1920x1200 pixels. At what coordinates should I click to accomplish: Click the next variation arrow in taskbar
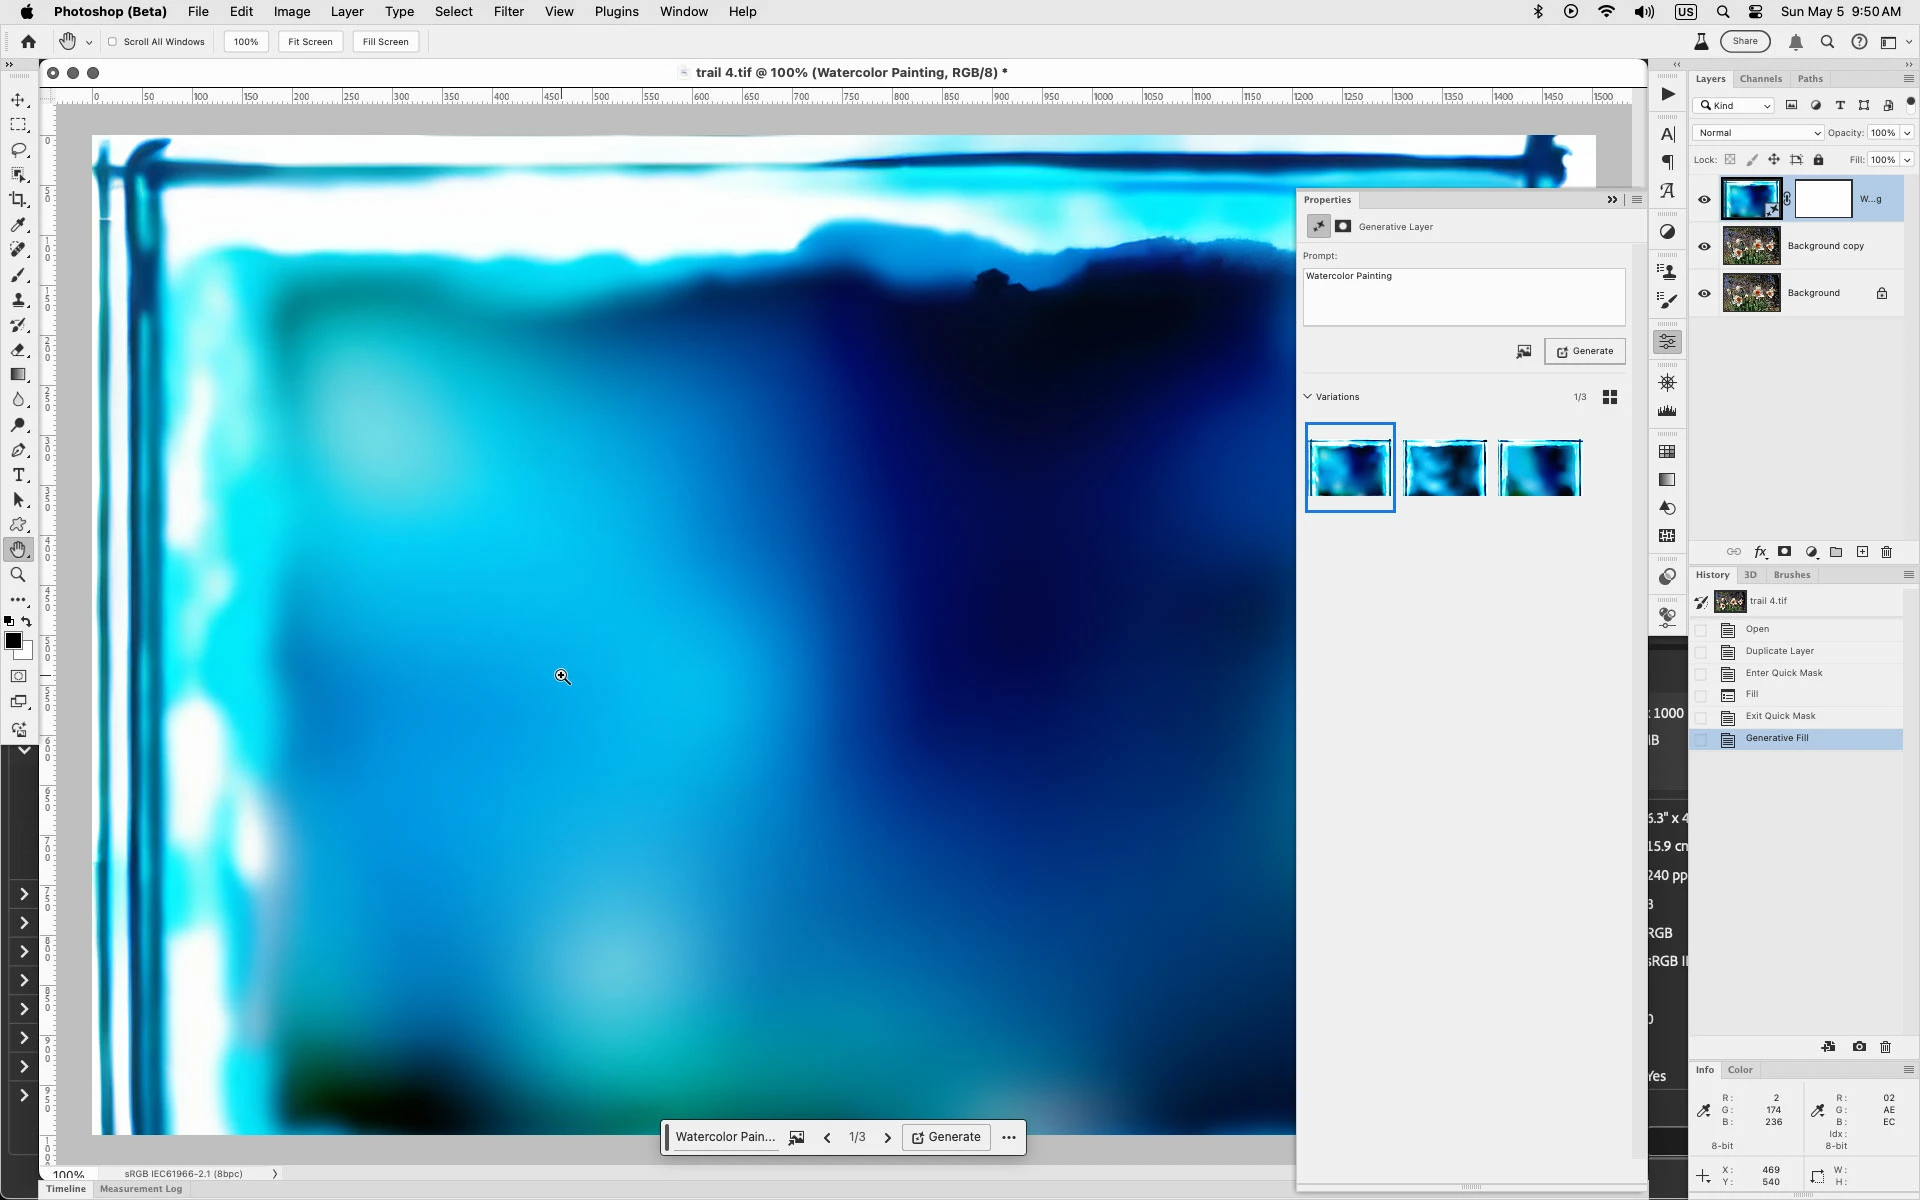887,1138
